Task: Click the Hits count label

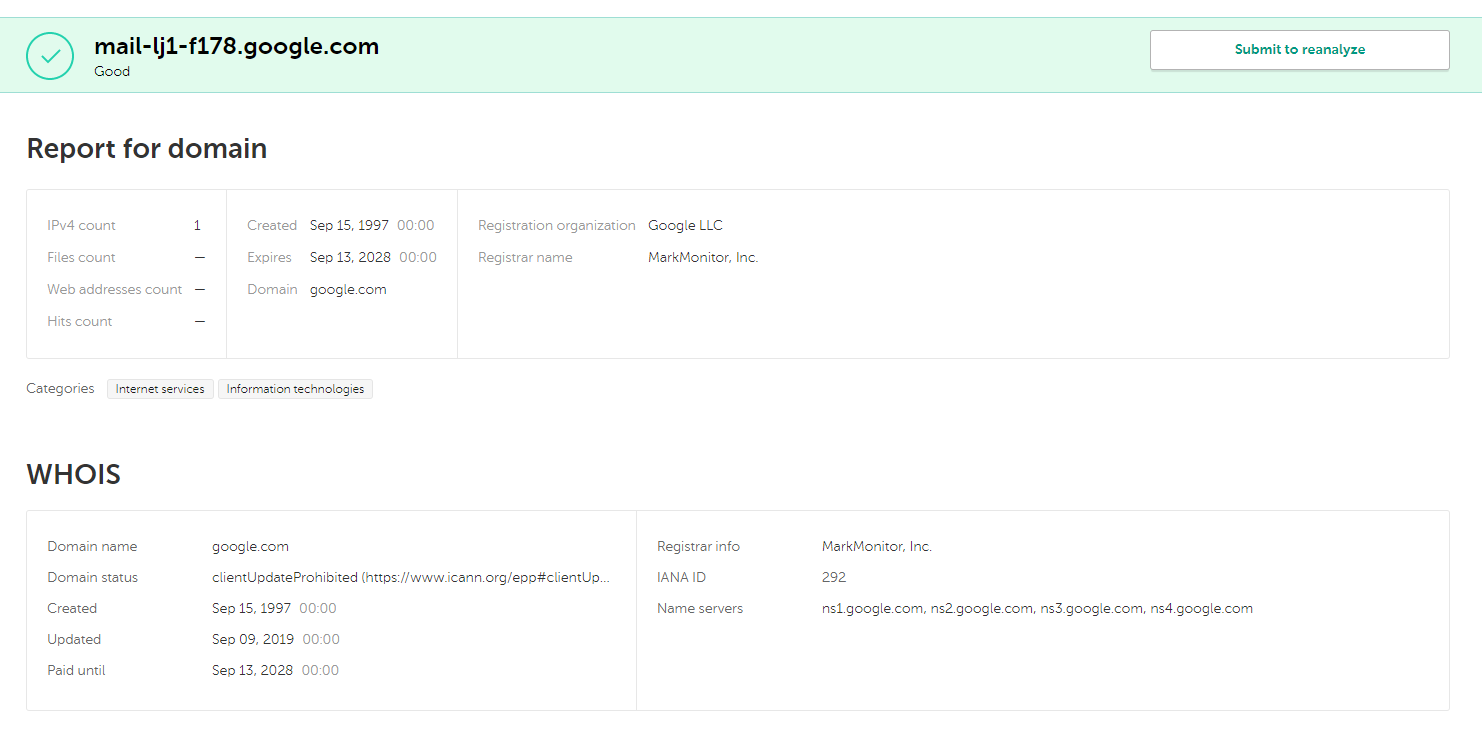Action: click(80, 322)
